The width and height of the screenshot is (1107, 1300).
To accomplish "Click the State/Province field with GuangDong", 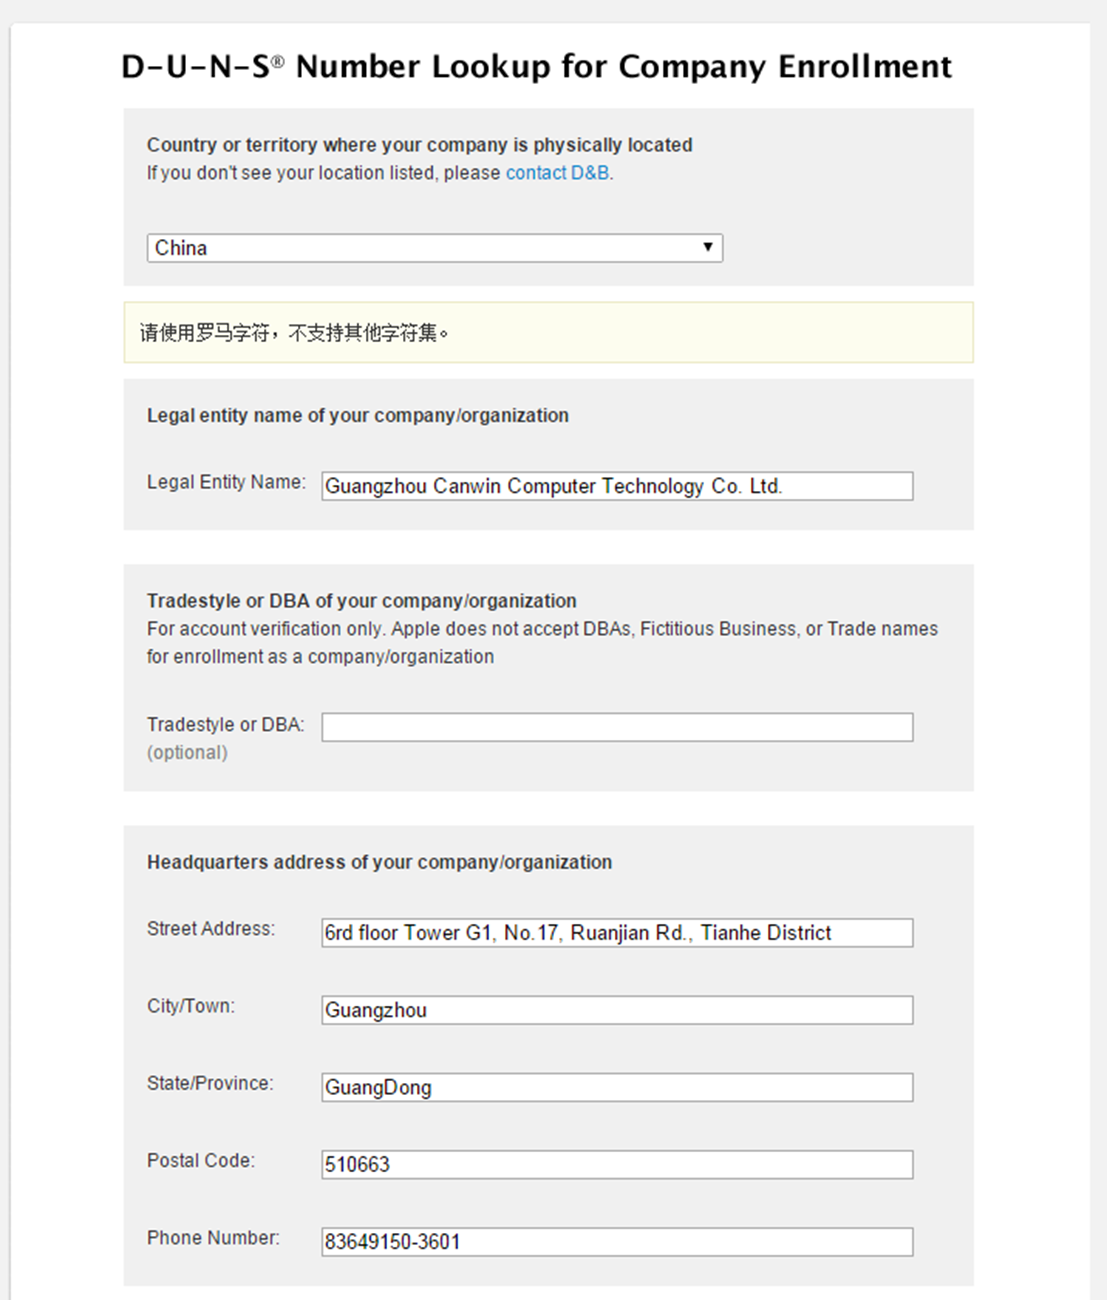I will pos(617,1087).
